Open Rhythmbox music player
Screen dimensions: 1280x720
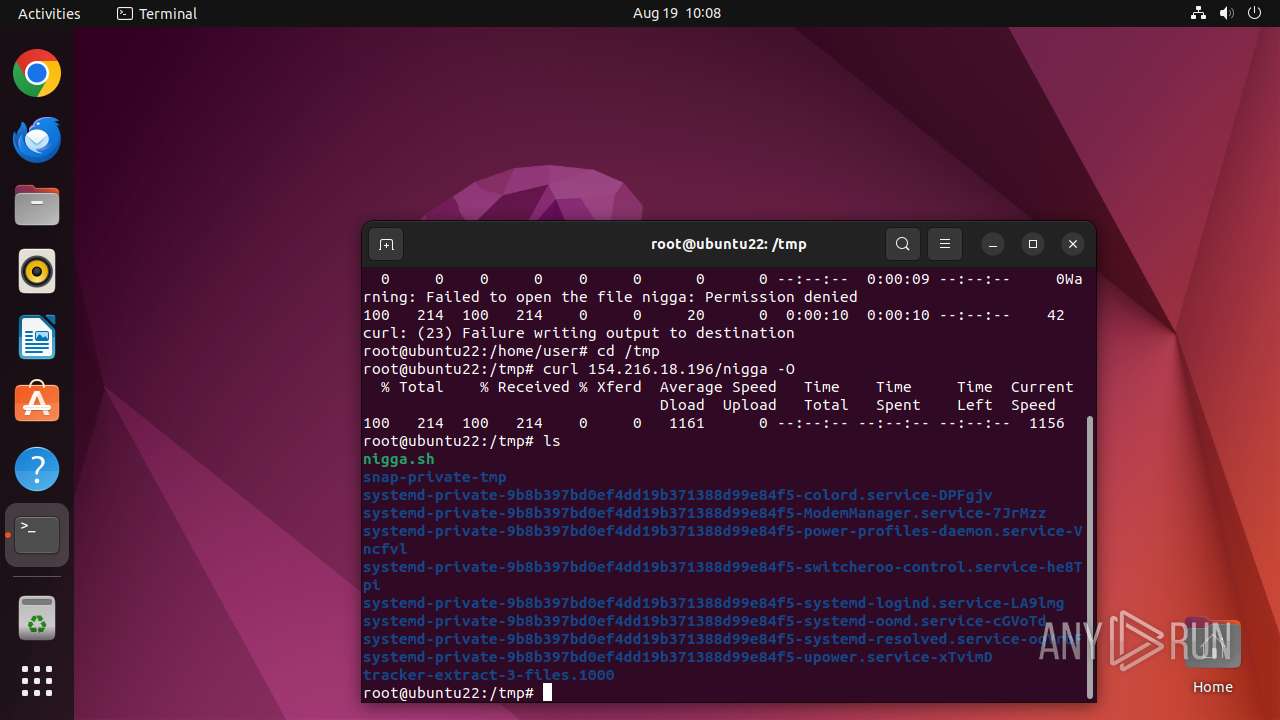[x=37, y=272]
